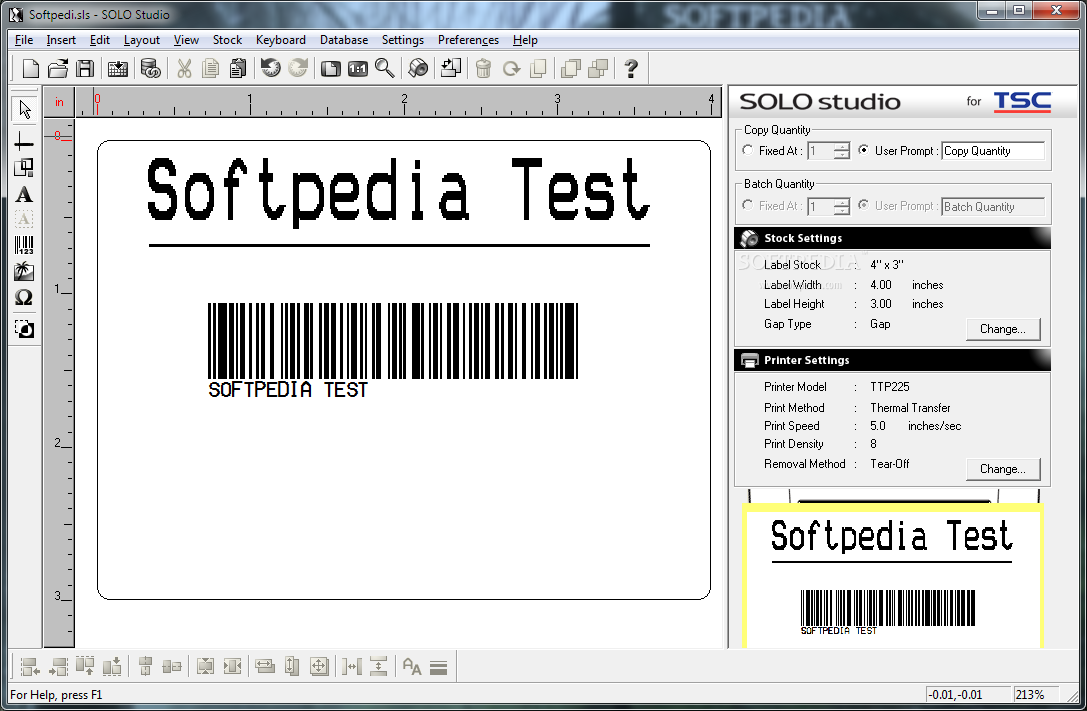The width and height of the screenshot is (1087, 711).
Task: Select Copy Quantity 'Fixed At' radio button
Action: 747,150
